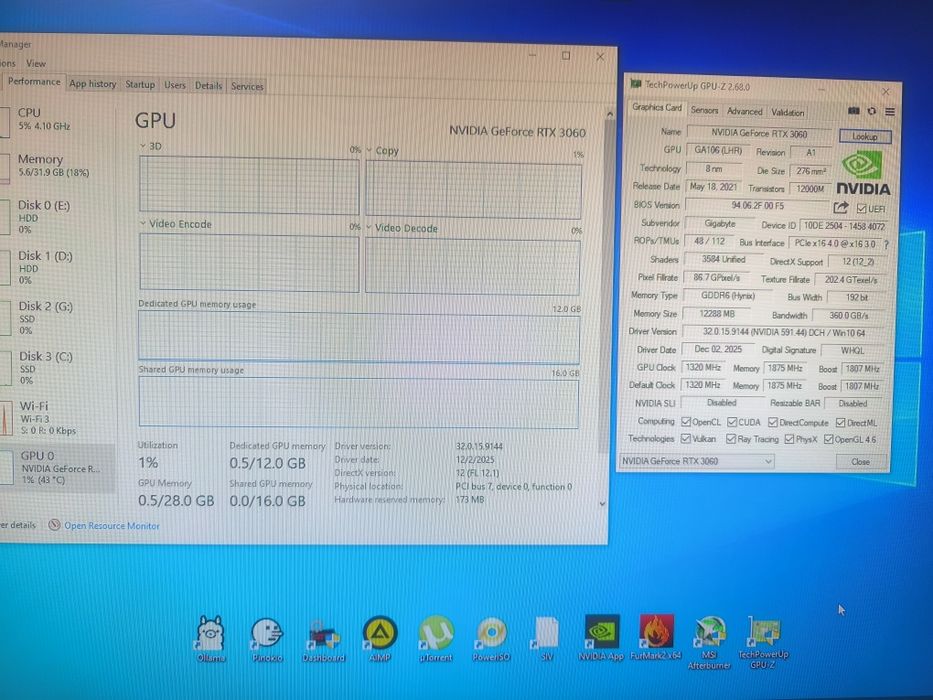Toggle the OpenCL checkbox
The width and height of the screenshot is (933, 700).
687,421
